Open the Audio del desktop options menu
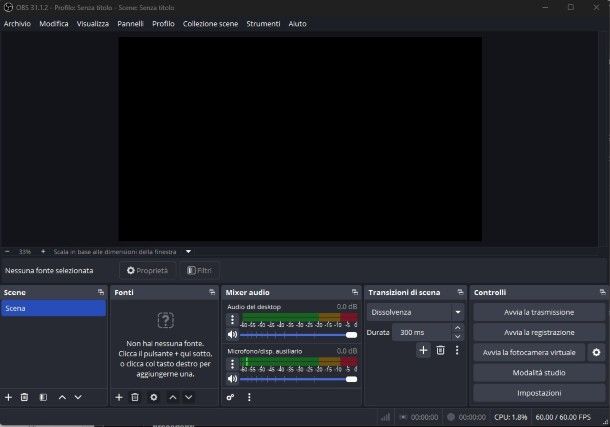This screenshot has height=427, width=610. (x=232, y=320)
